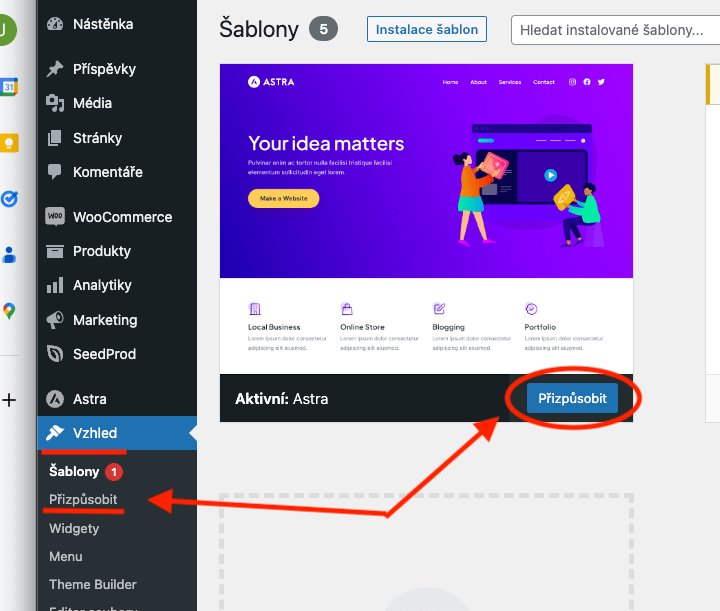Select Widgety under Vzhled submenu
This screenshot has width=720, height=611.
(74, 528)
